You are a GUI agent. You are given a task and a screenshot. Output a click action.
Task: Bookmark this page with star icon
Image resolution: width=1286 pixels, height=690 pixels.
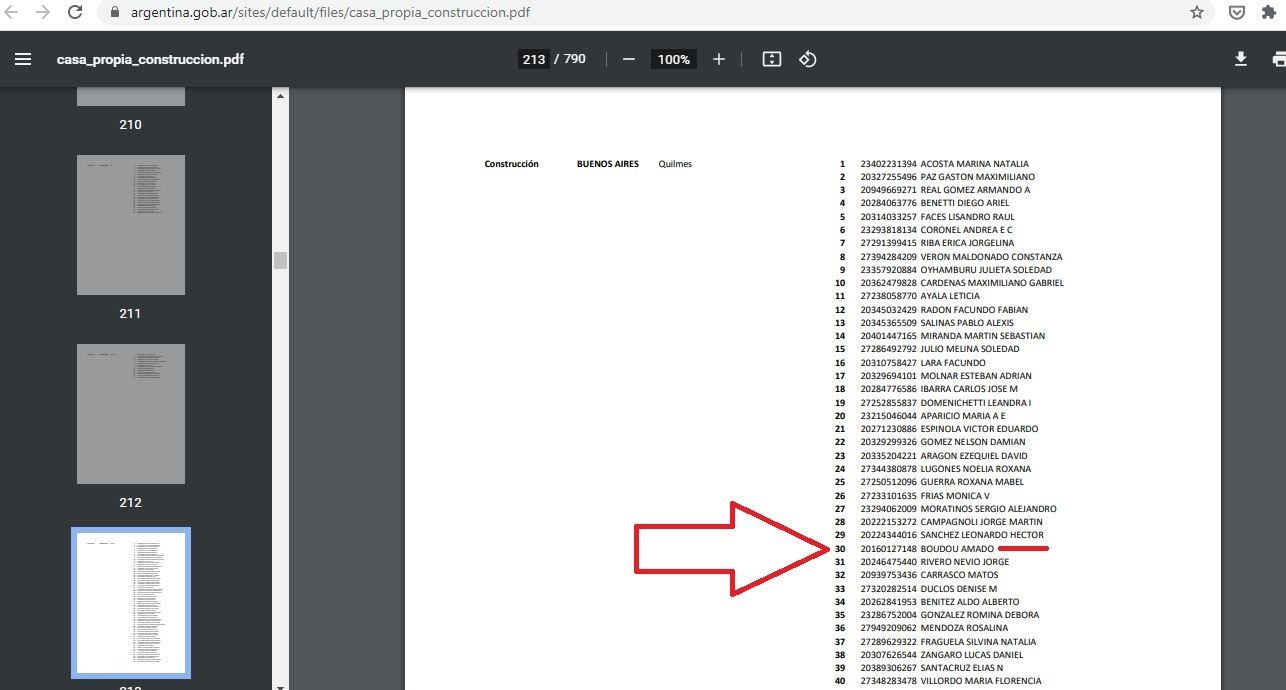coord(1197,13)
